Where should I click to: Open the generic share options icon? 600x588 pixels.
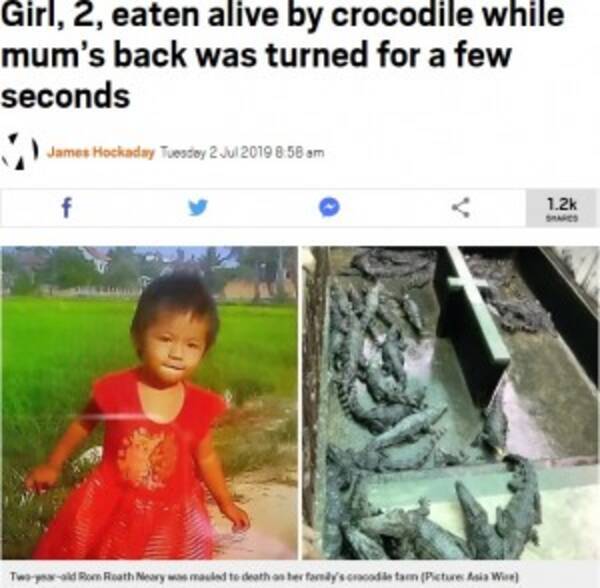pyautogui.click(x=460, y=207)
